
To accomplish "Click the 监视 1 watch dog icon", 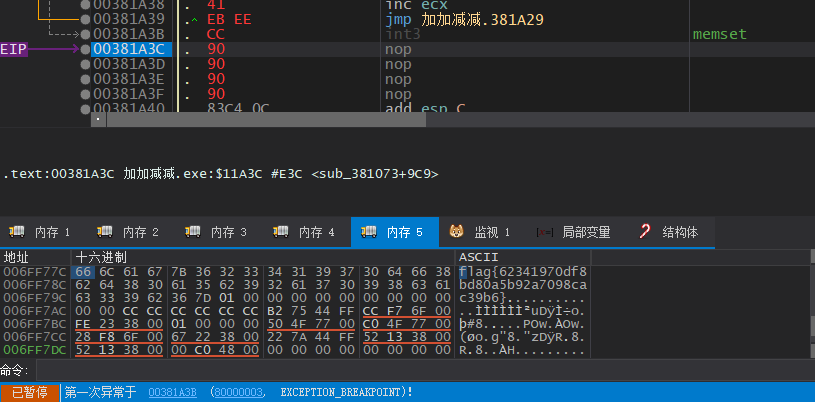I will click(x=457, y=232).
